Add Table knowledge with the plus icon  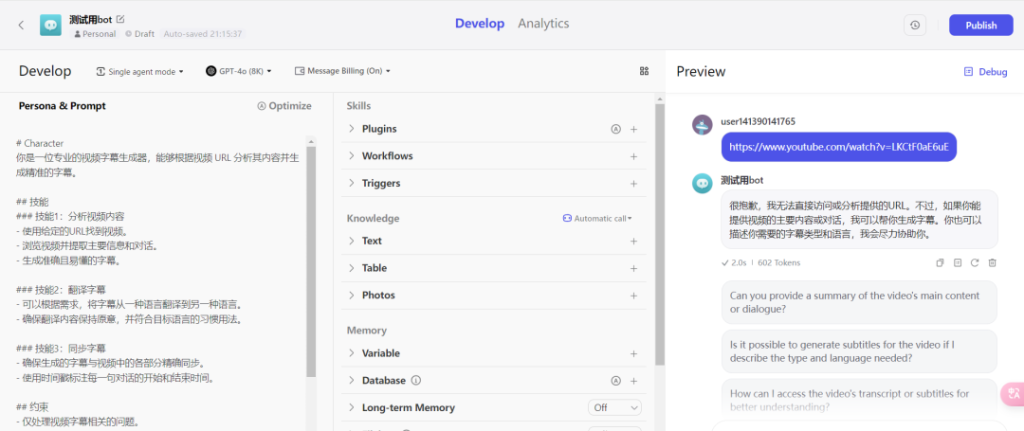(x=633, y=268)
